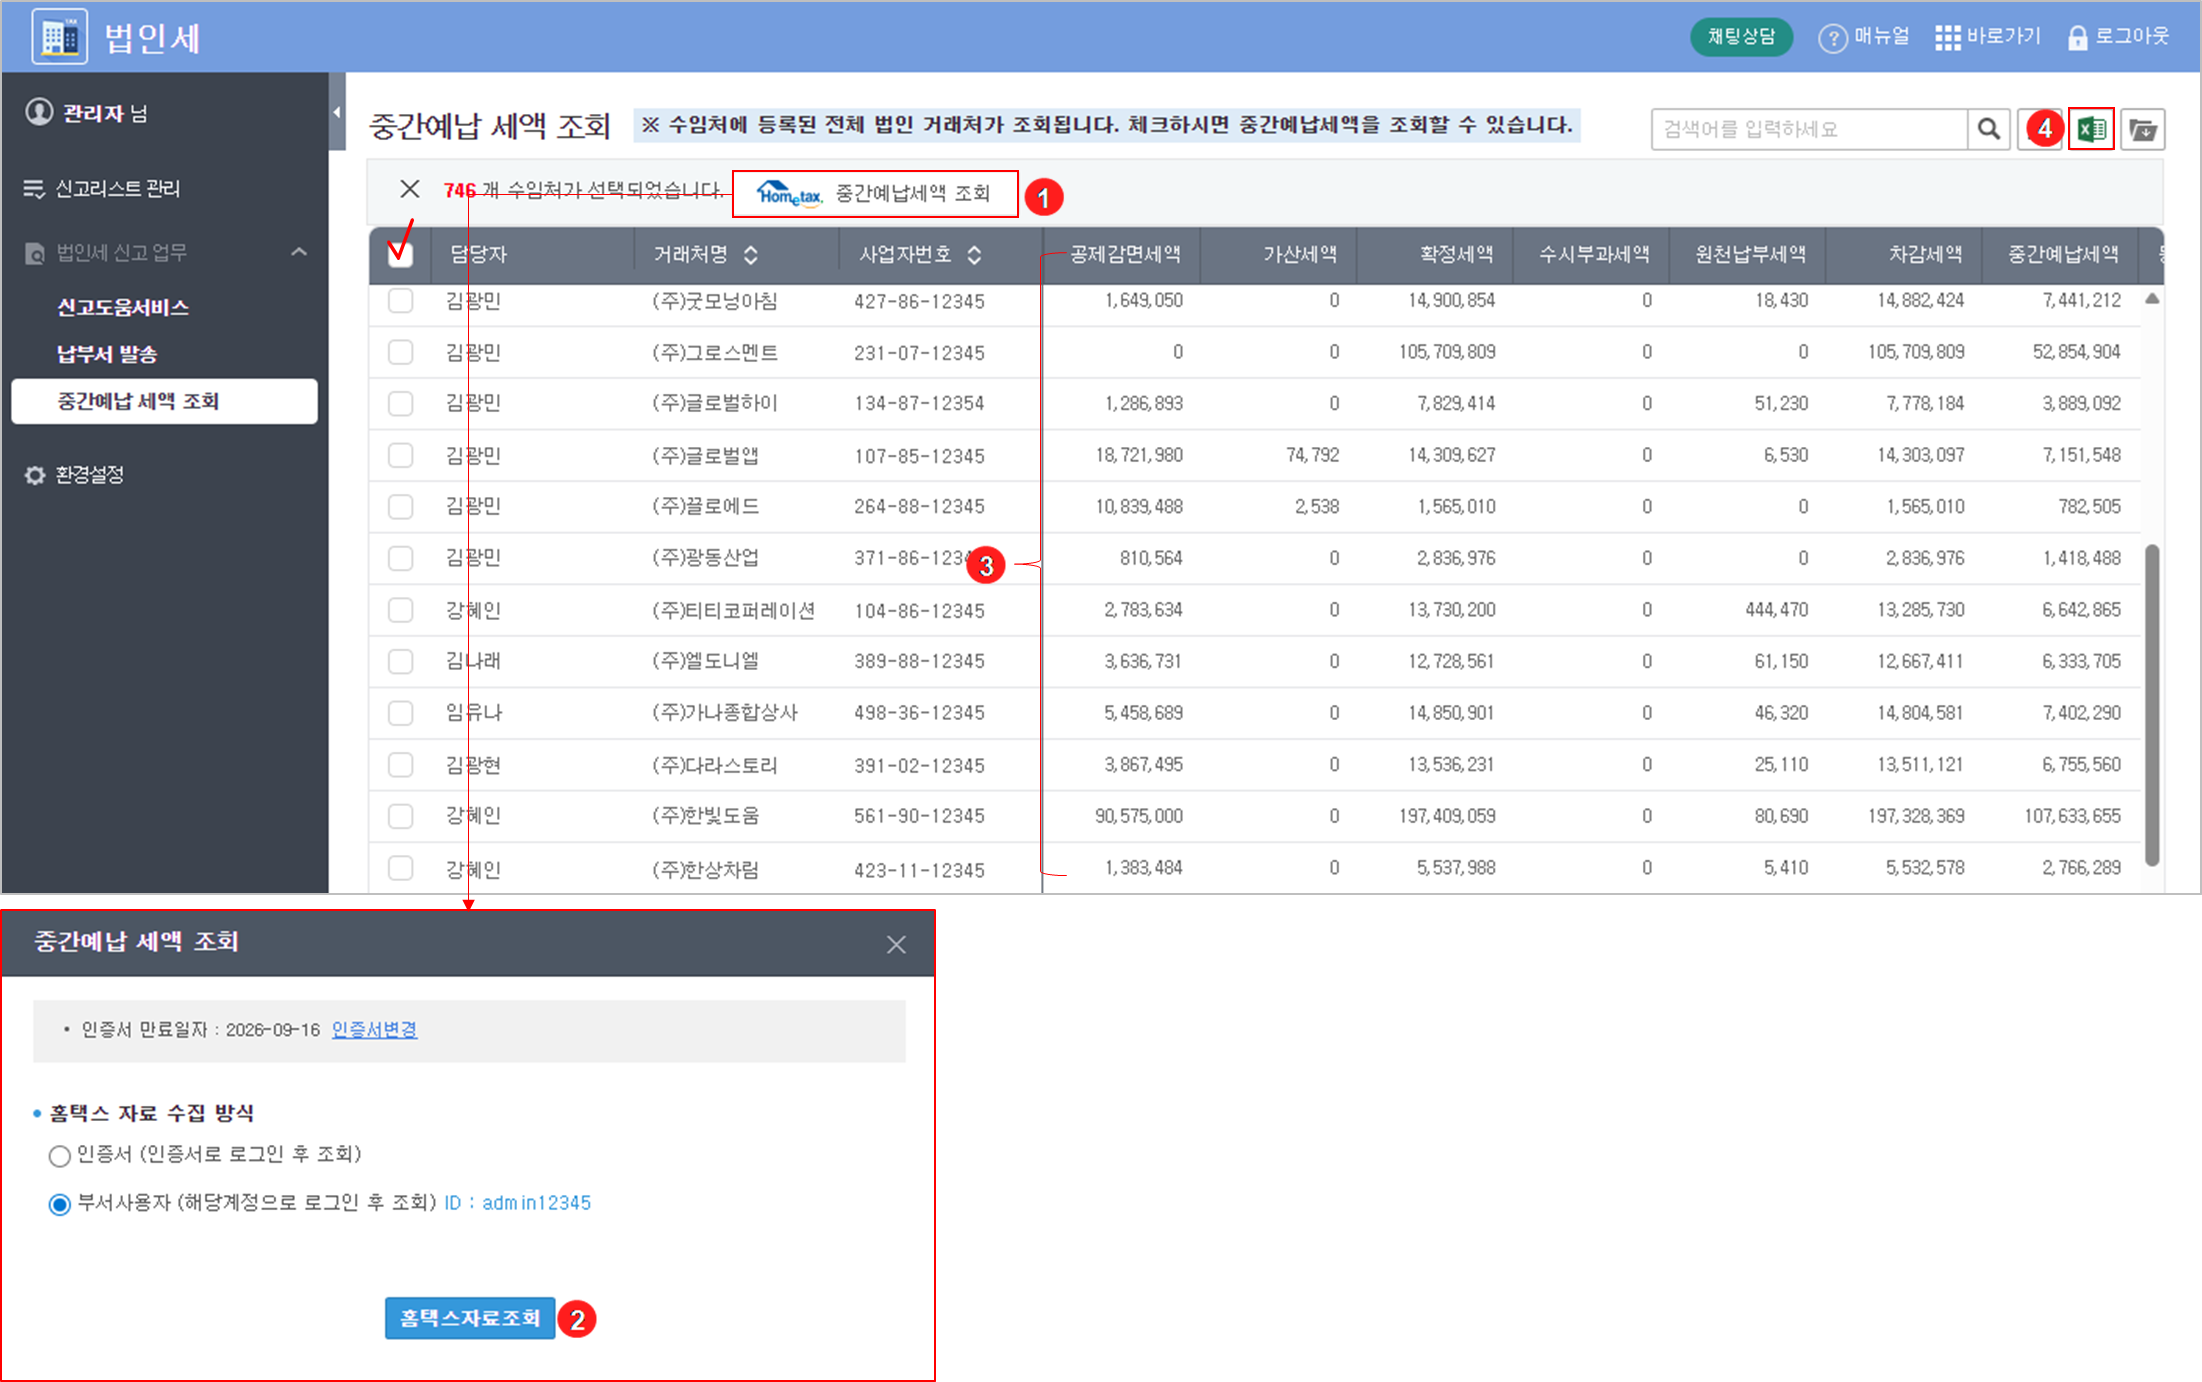Image resolution: width=2202 pixels, height=1382 pixels.
Task: Click the 로그아웃 lock icon
Action: [x=2077, y=38]
